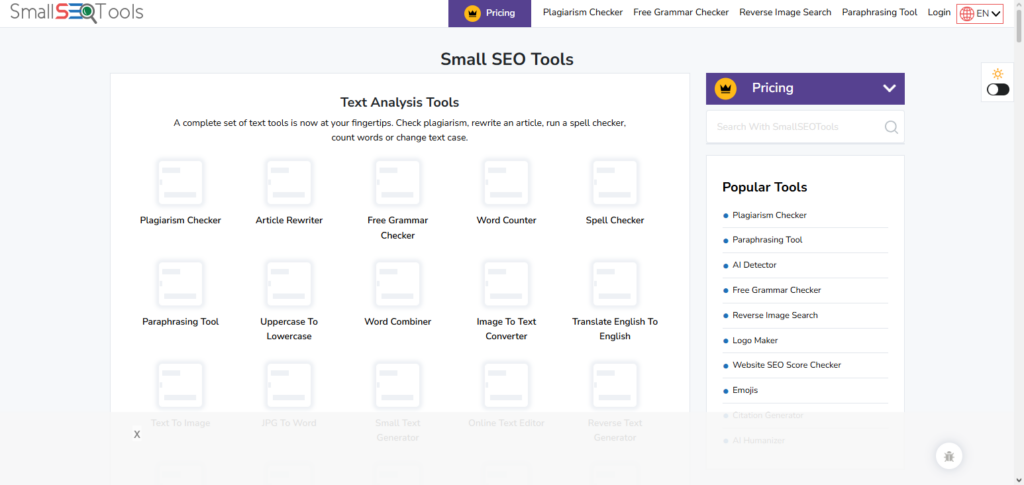The height and width of the screenshot is (485, 1024).
Task: Click the sun light-mode icon
Action: tap(997, 74)
